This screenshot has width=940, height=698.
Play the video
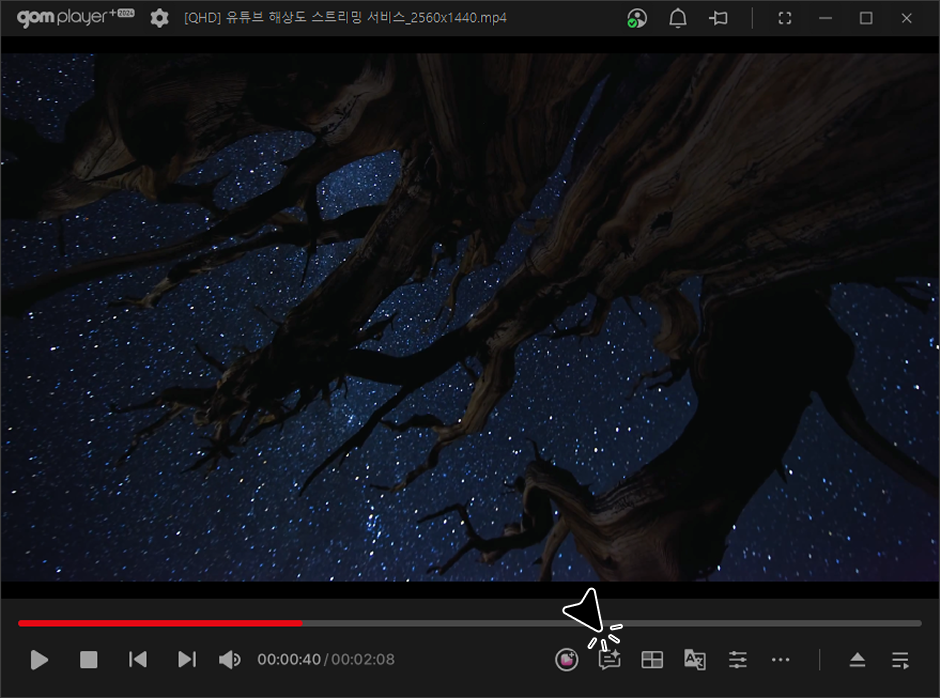(x=39, y=660)
